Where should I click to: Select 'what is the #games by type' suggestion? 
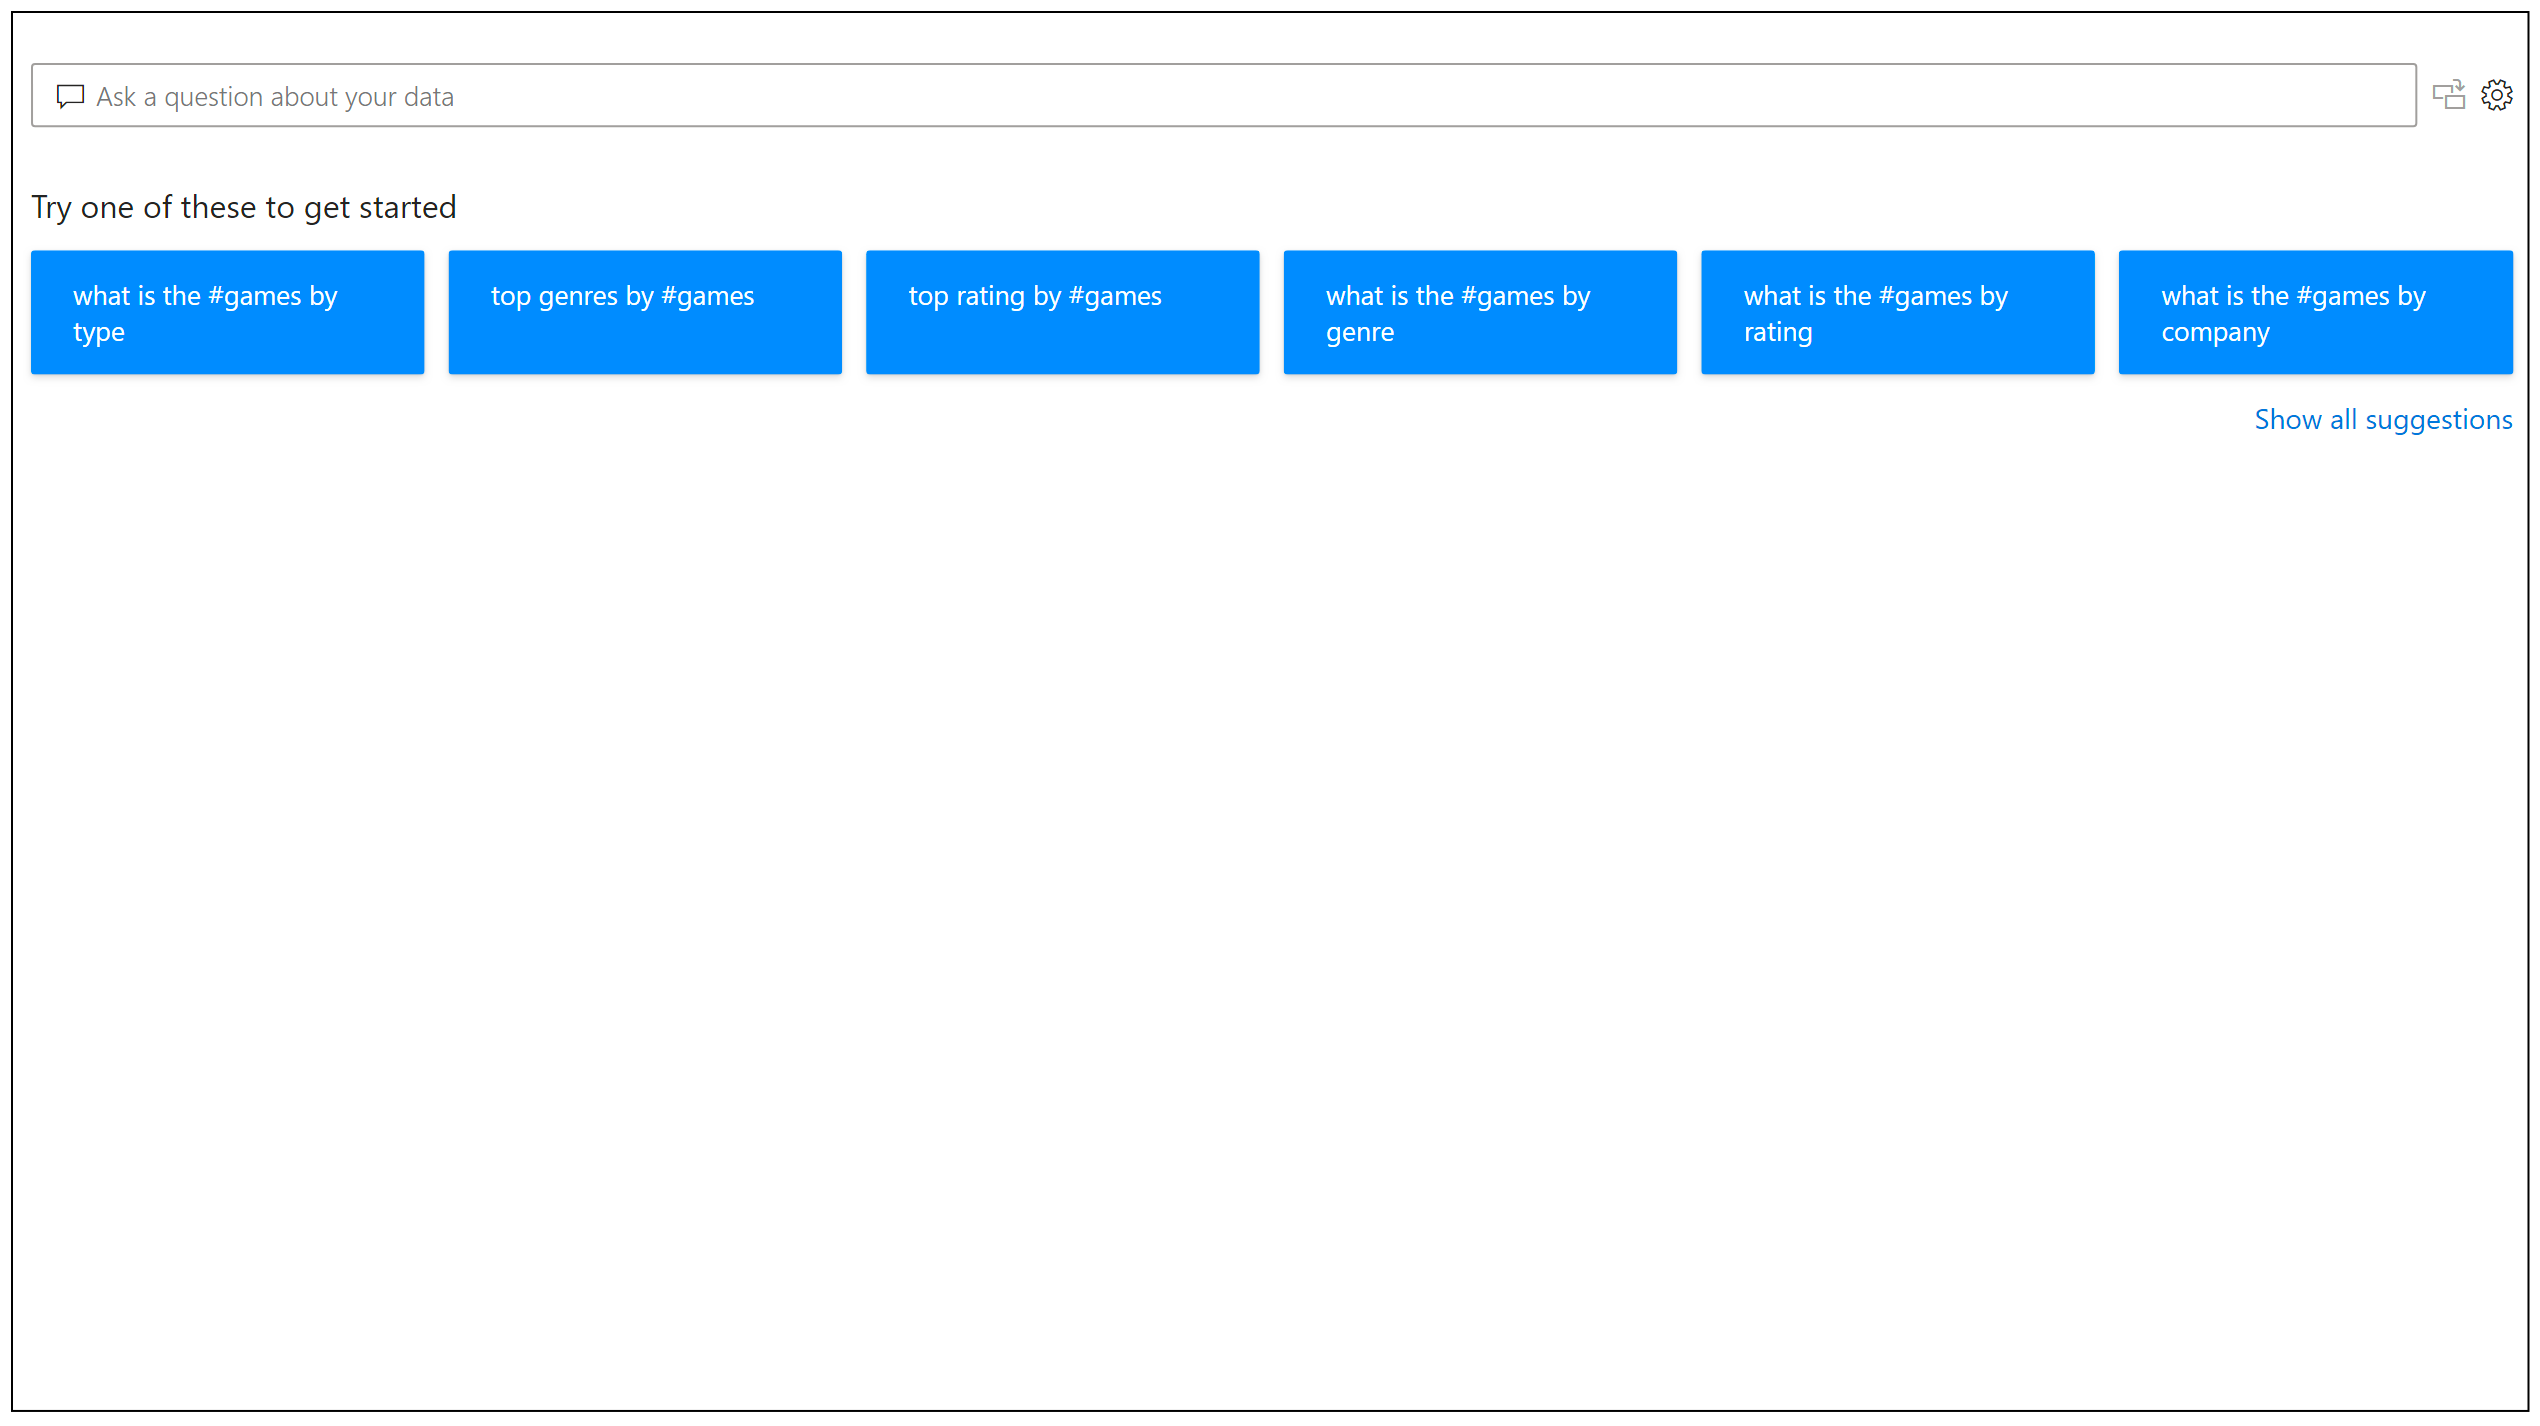click(227, 312)
